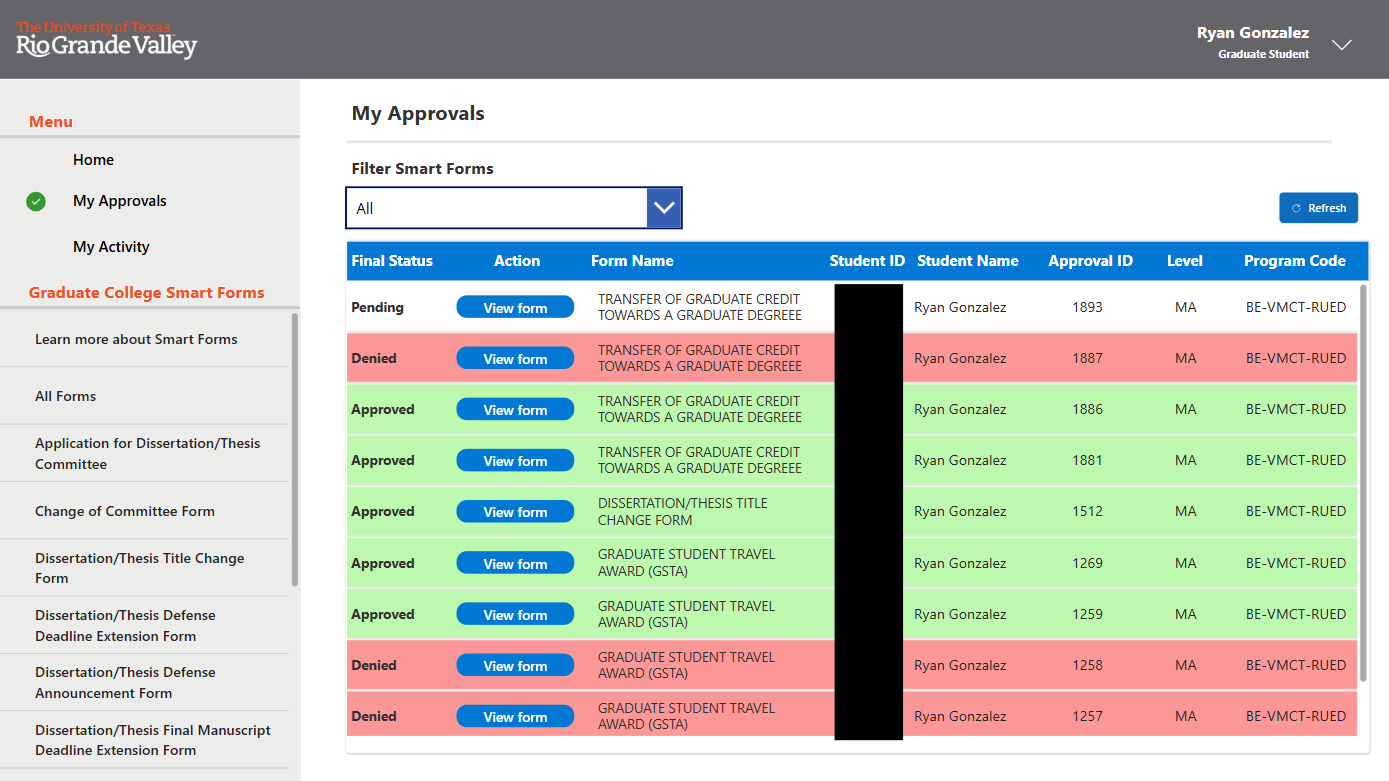Image resolution: width=1389 pixels, height=781 pixels.
Task: View form for denied approval 1887
Action: tap(515, 359)
